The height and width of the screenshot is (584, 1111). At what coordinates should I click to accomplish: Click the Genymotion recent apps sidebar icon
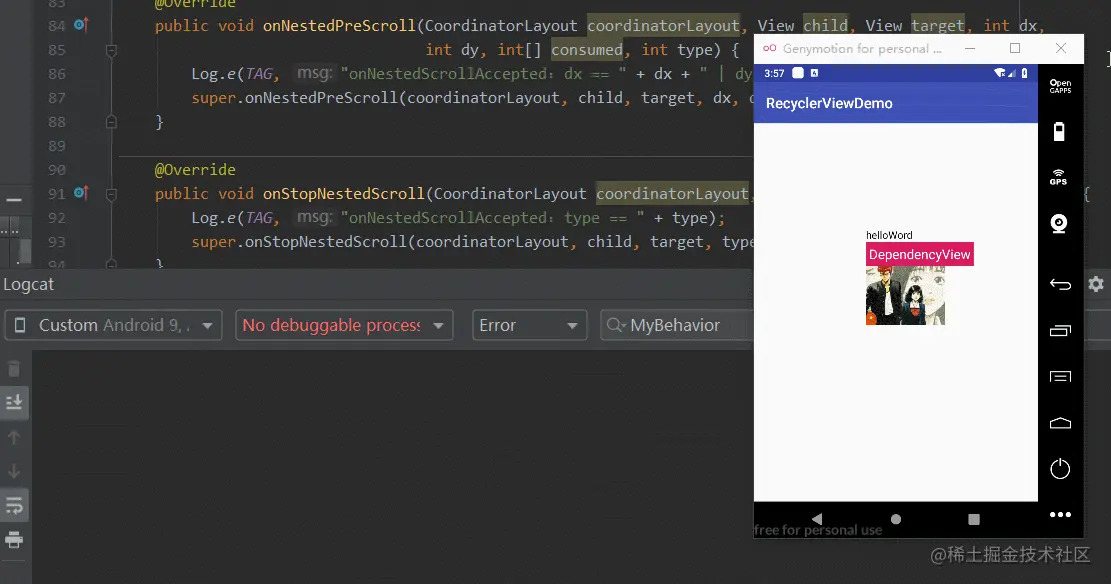click(1060, 330)
